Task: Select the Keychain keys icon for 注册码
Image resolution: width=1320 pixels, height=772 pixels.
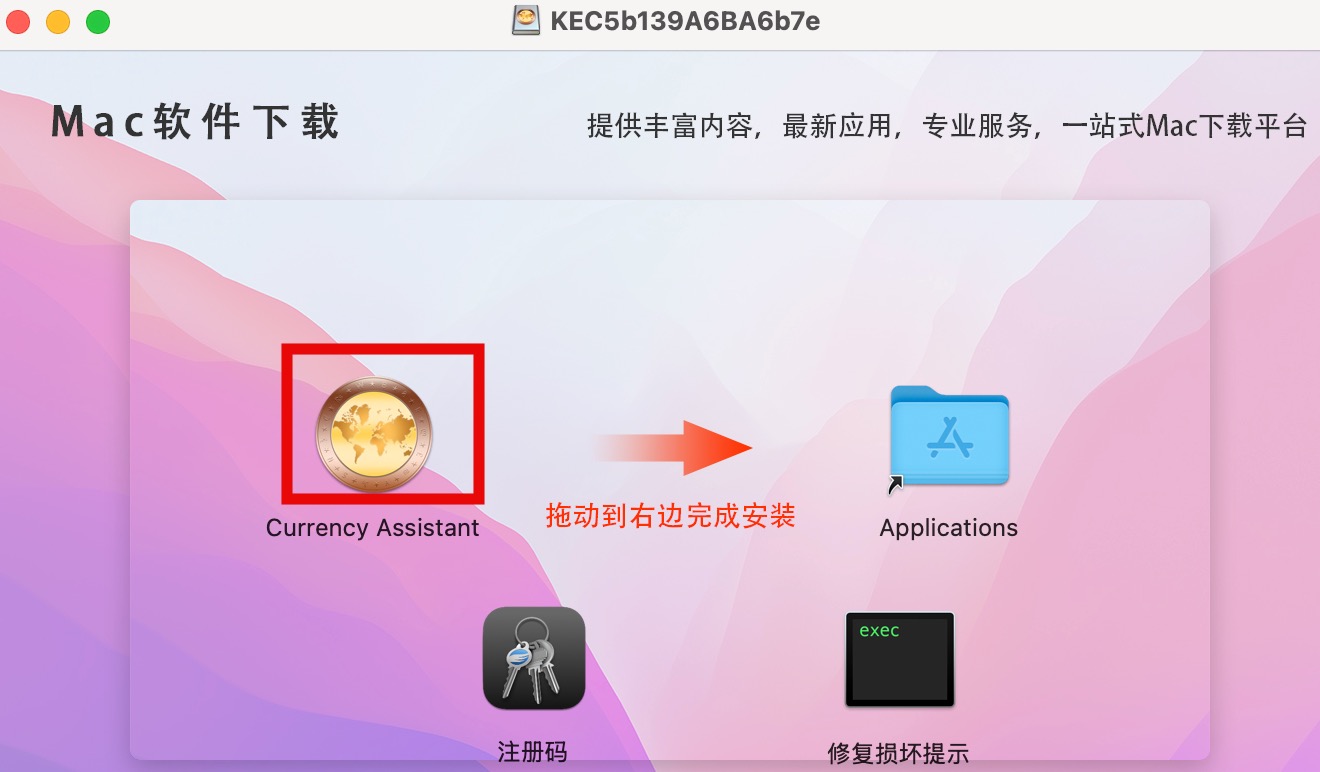Action: pos(534,658)
